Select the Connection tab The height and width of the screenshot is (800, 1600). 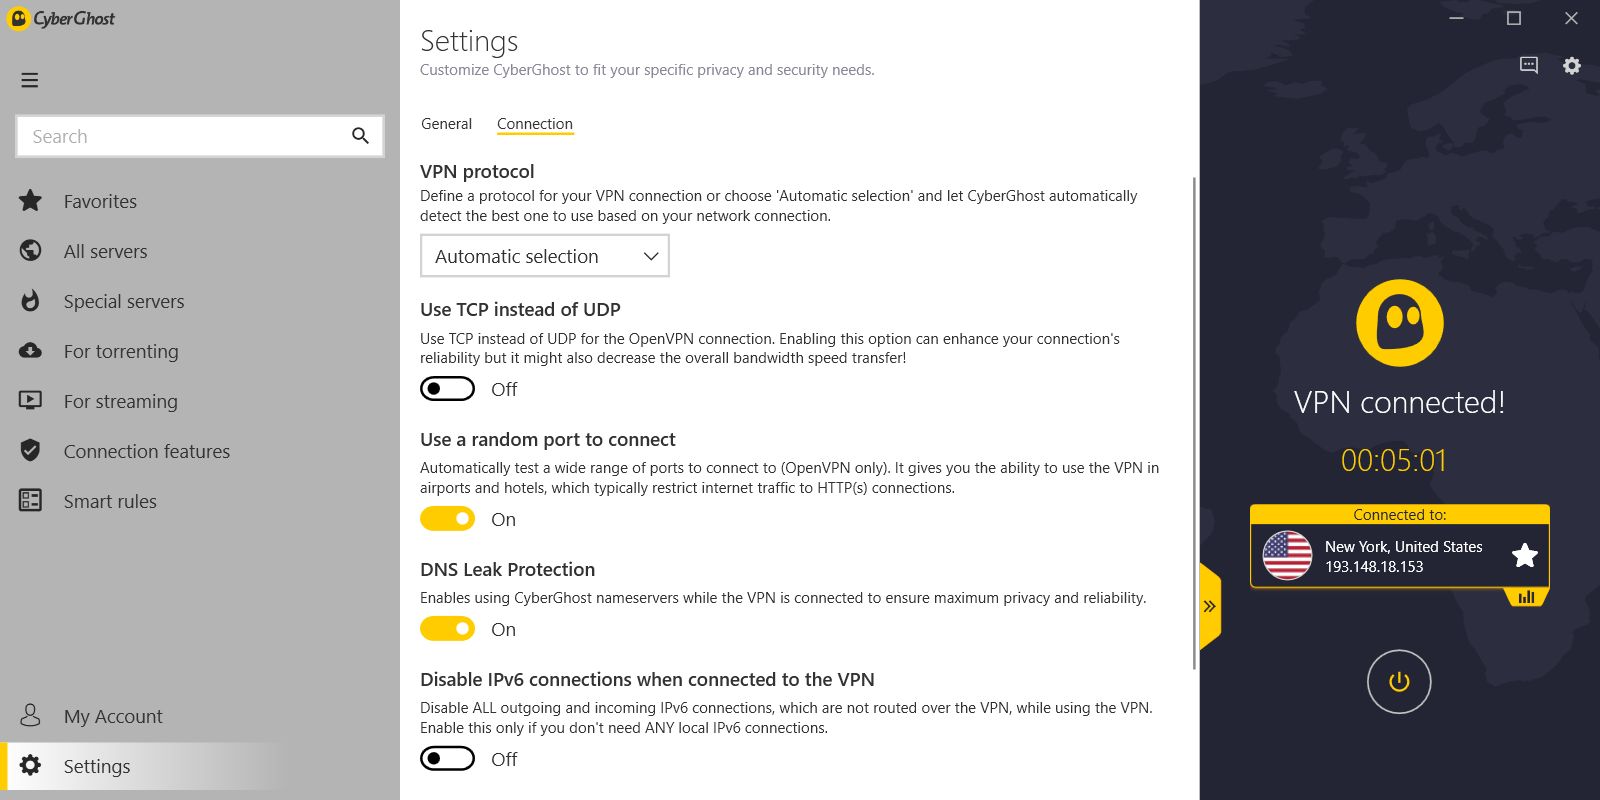click(535, 124)
